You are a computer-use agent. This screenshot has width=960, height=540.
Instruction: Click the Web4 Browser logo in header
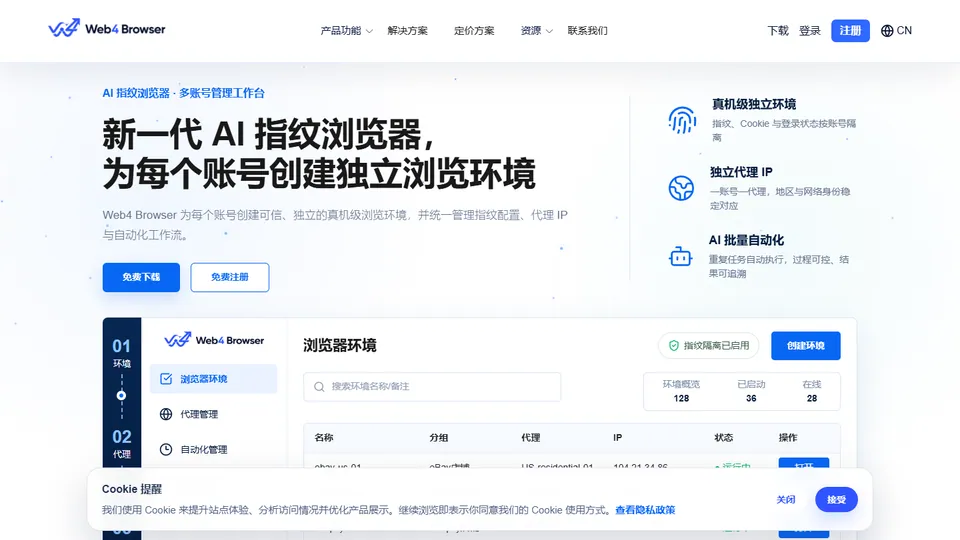(x=107, y=29)
